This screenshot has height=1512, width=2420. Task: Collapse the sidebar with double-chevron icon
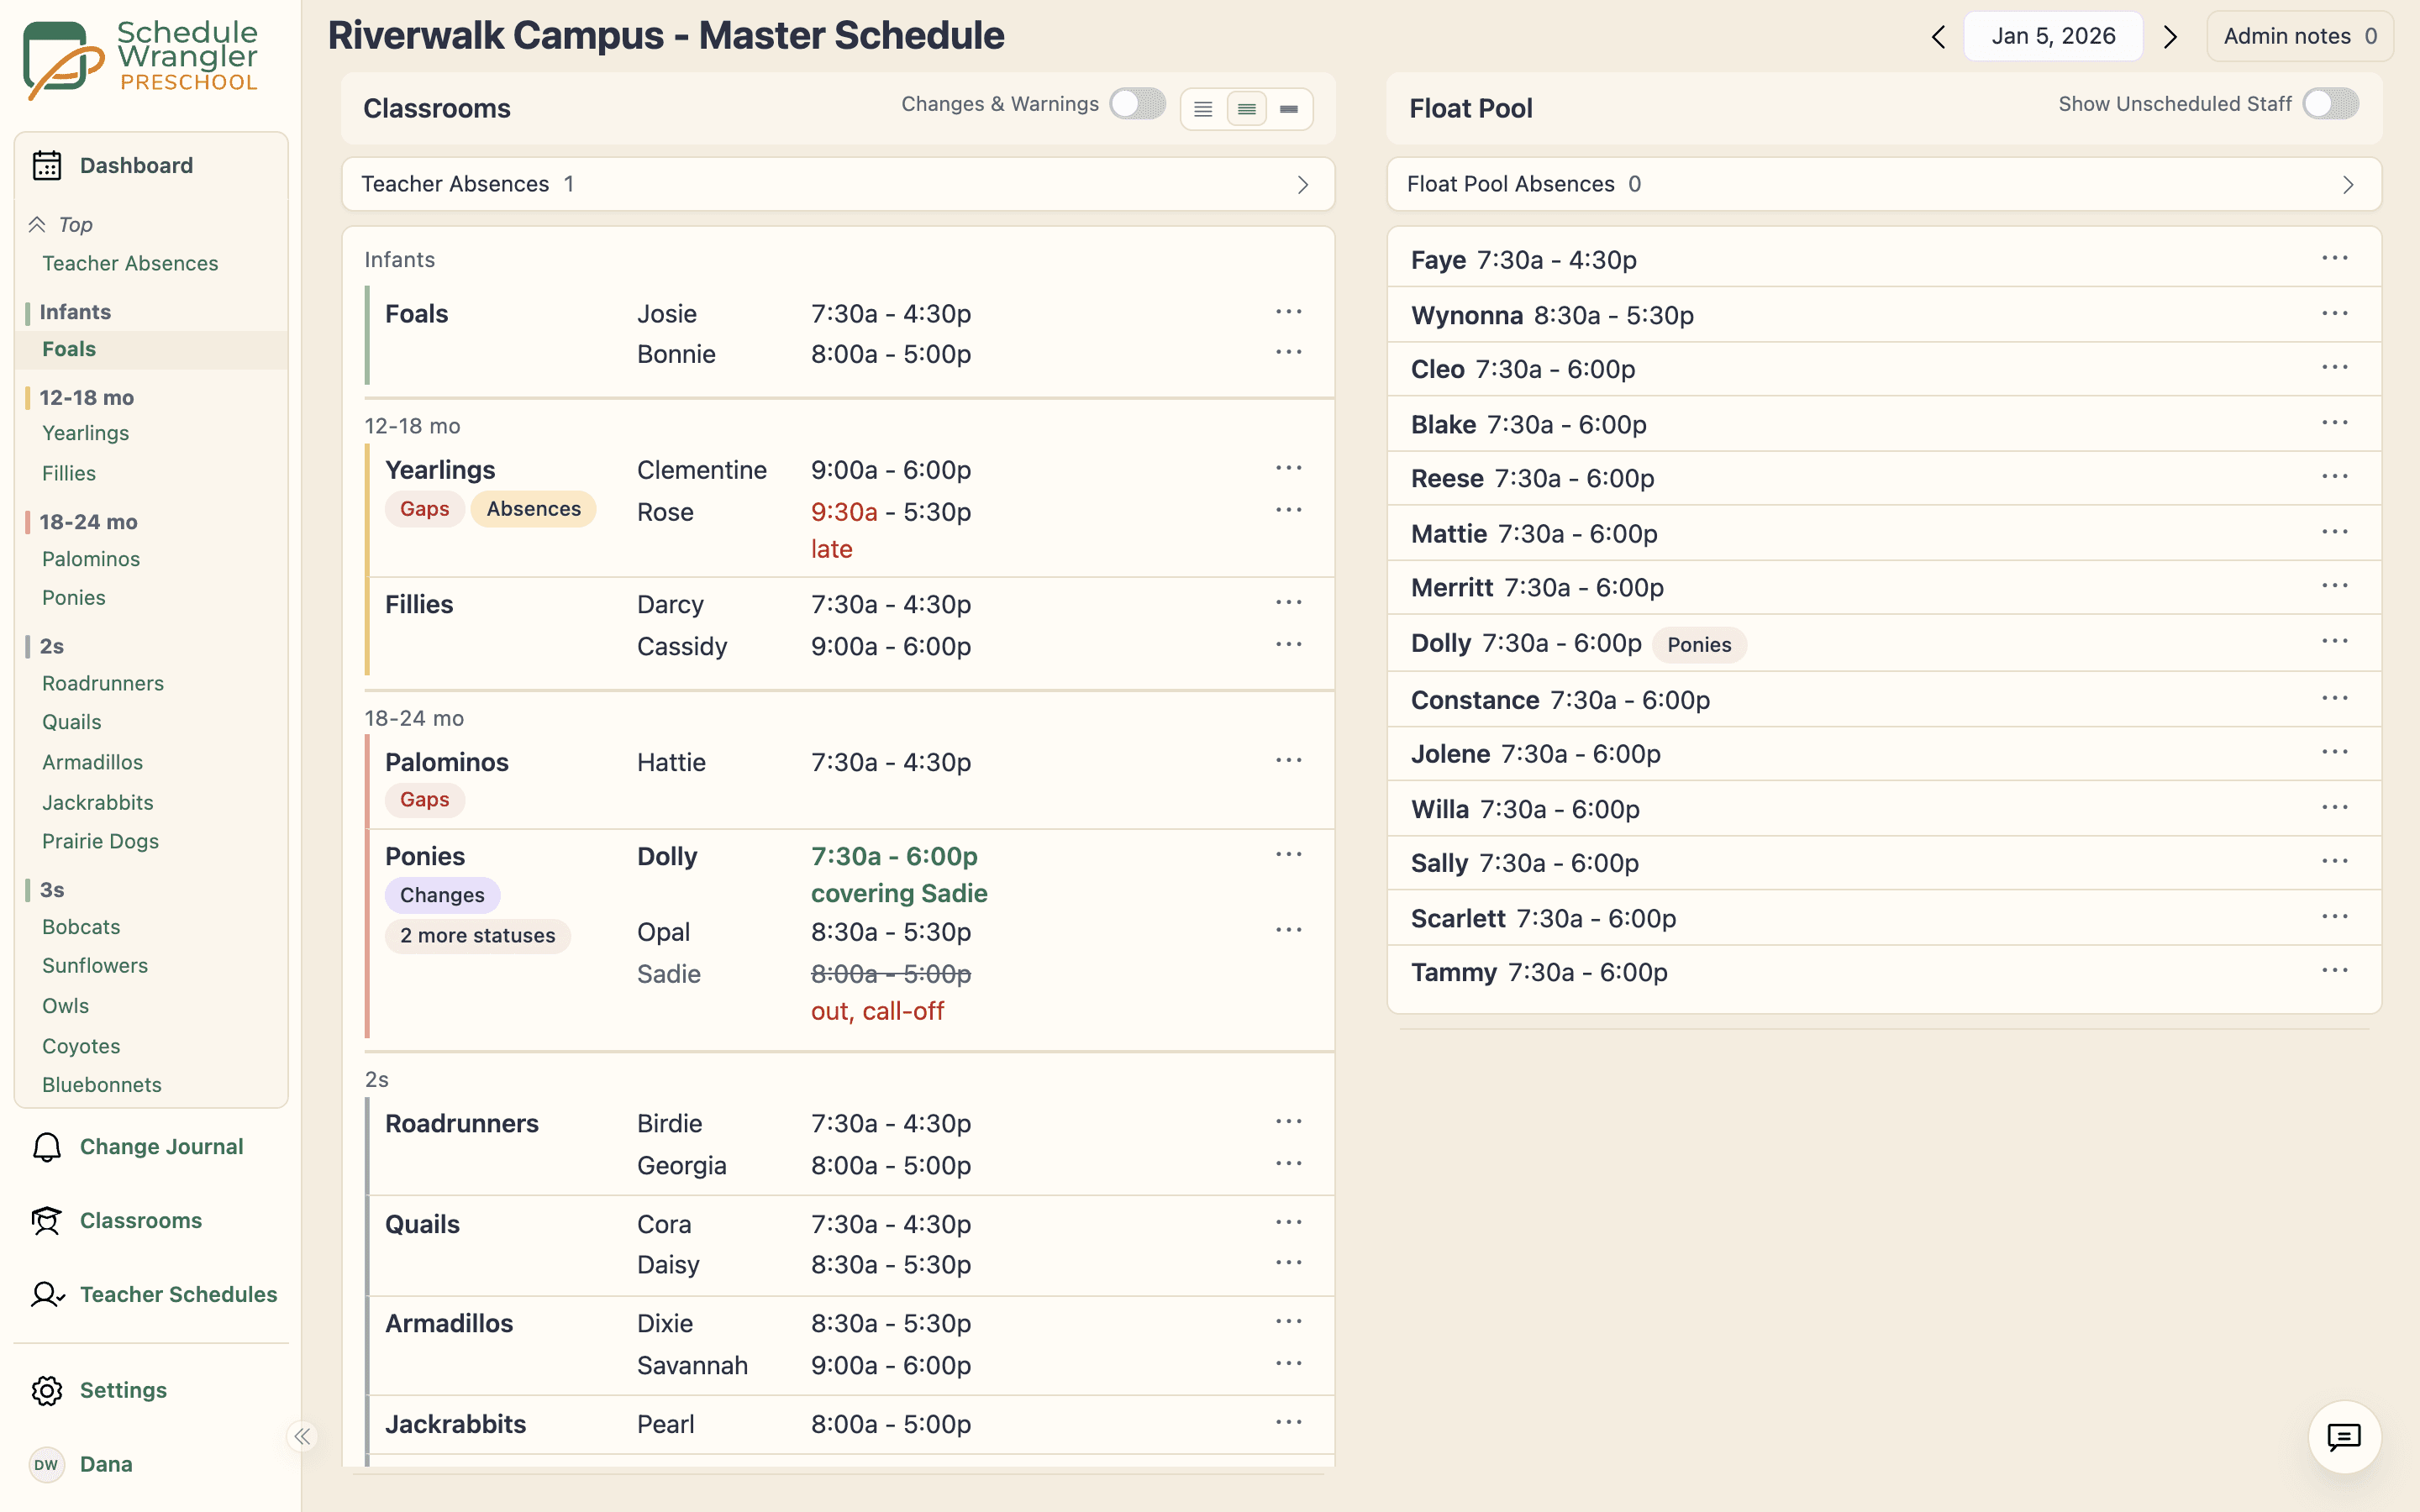pyautogui.click(x=302, y=1436)
